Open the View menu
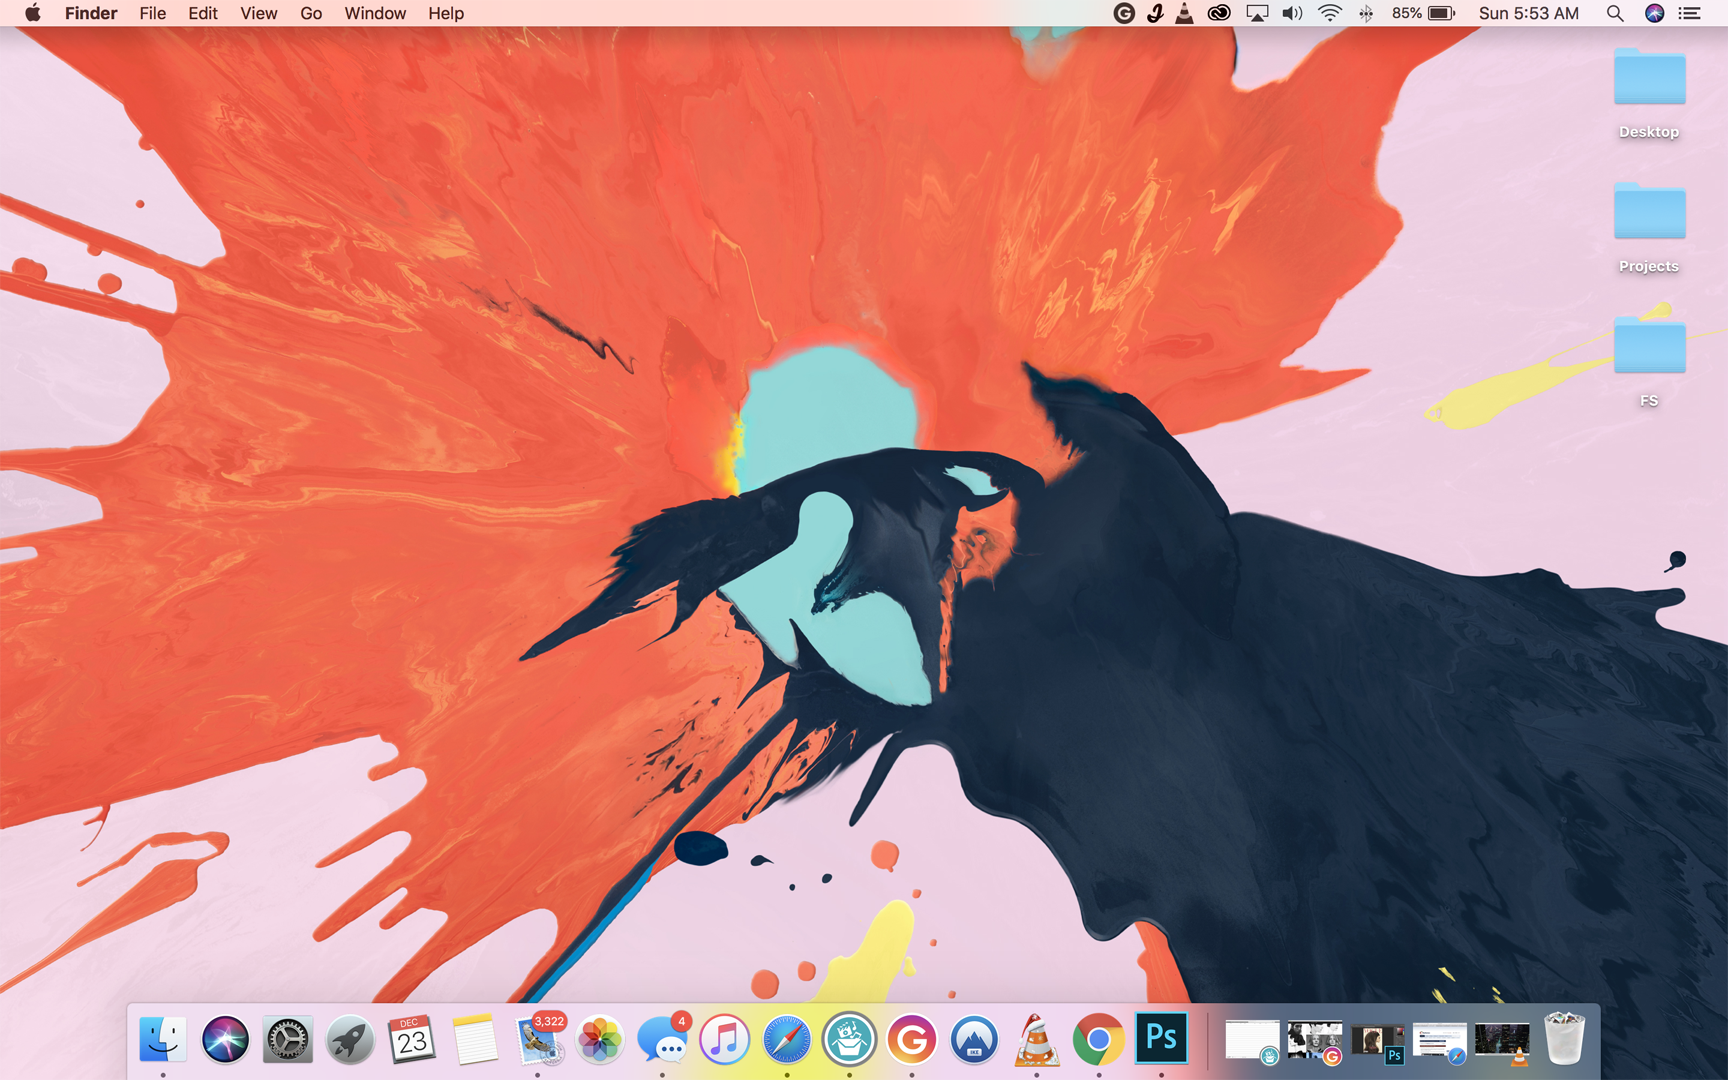The height and width of the screenshot is (1080, 1728). pyautogui.click(x=259, y=13)
